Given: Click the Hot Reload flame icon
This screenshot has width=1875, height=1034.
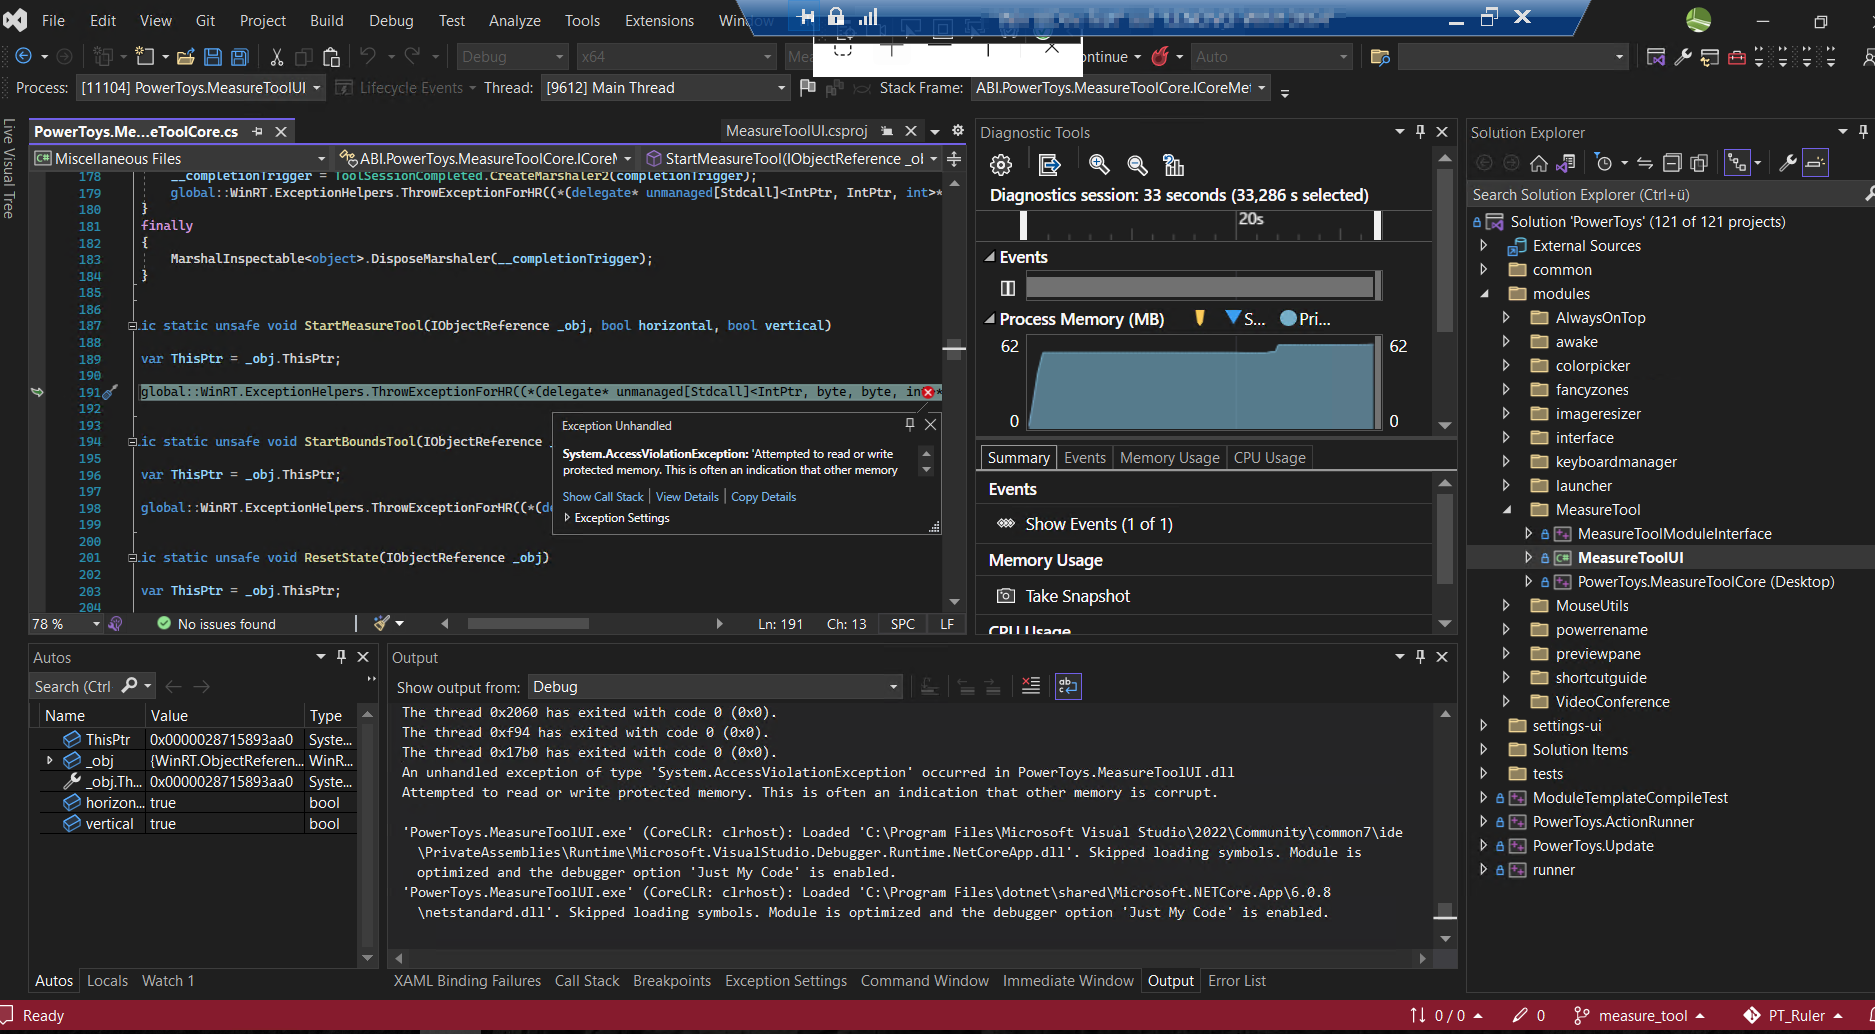Looking at the screenshot, I should [1160, 57].
